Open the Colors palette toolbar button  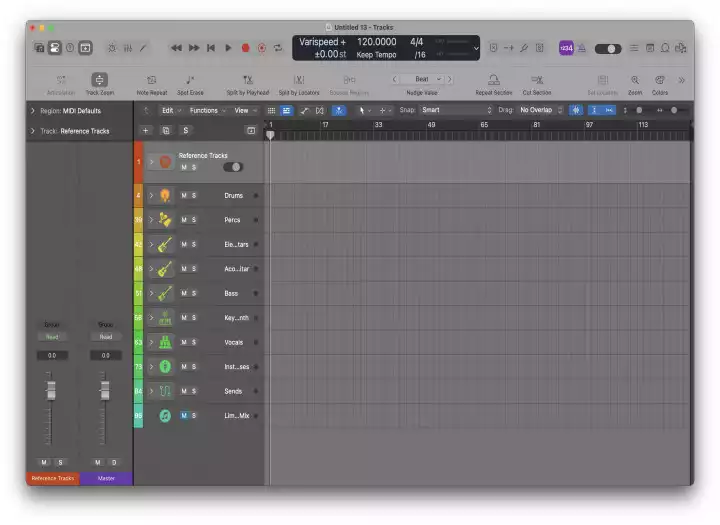660,85
